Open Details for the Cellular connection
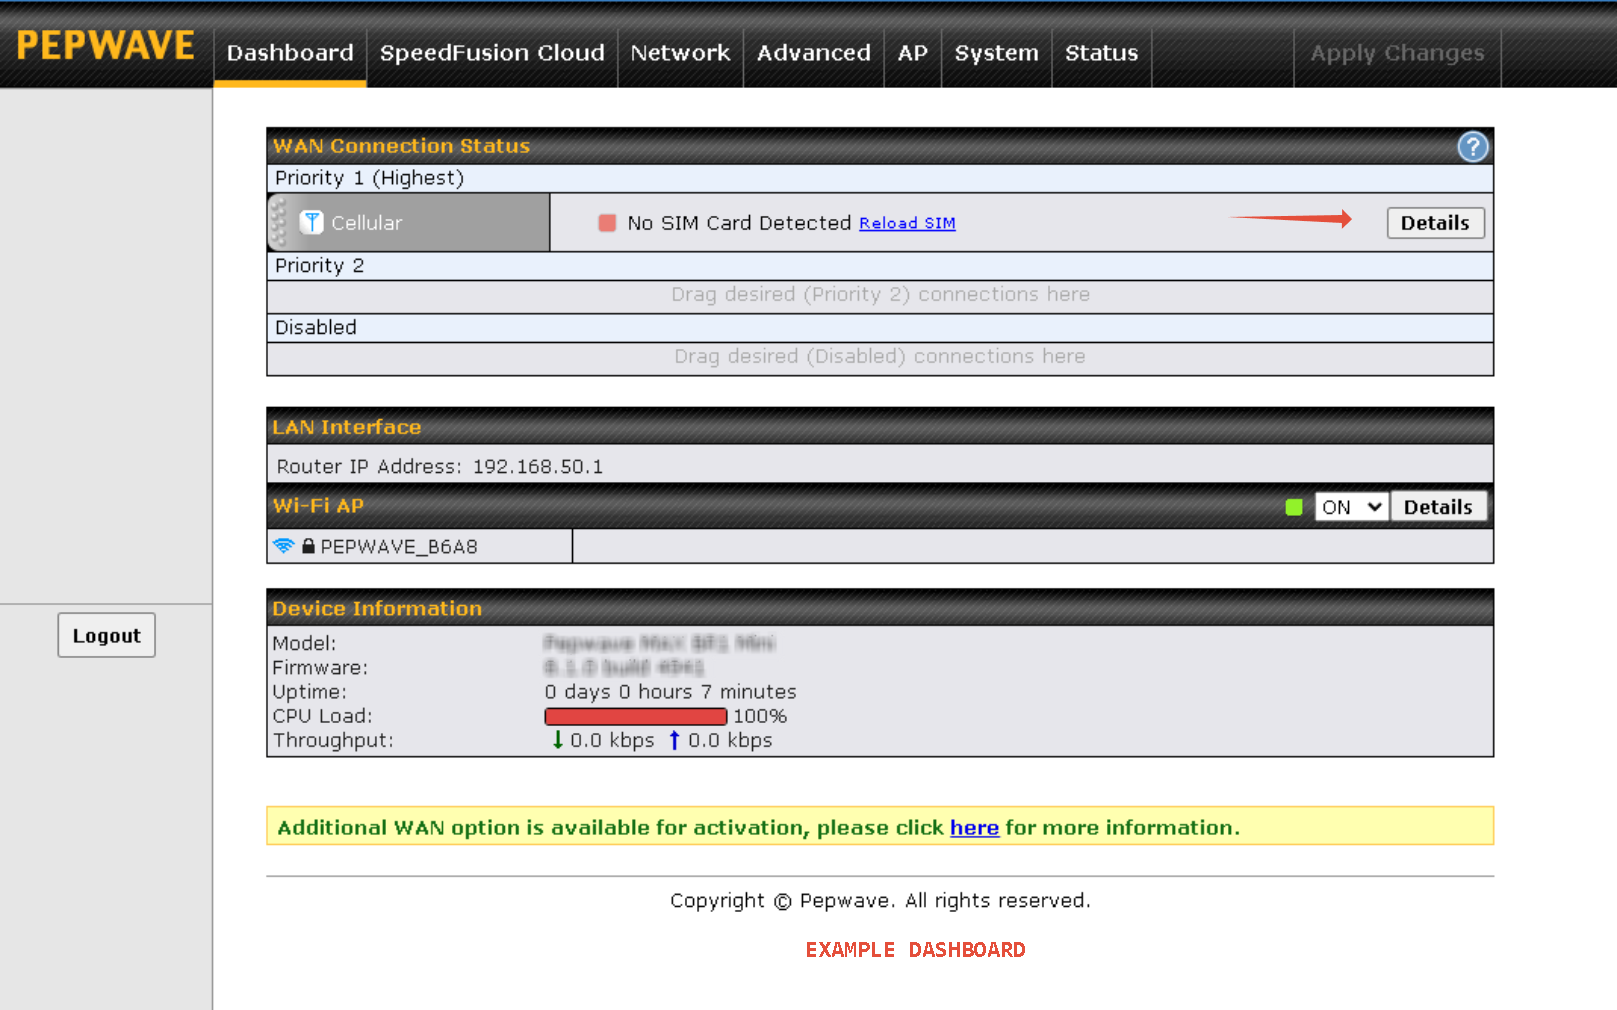Image resolution: width=1617 pixels, height=1010 pixels. tap(1435, 223)
